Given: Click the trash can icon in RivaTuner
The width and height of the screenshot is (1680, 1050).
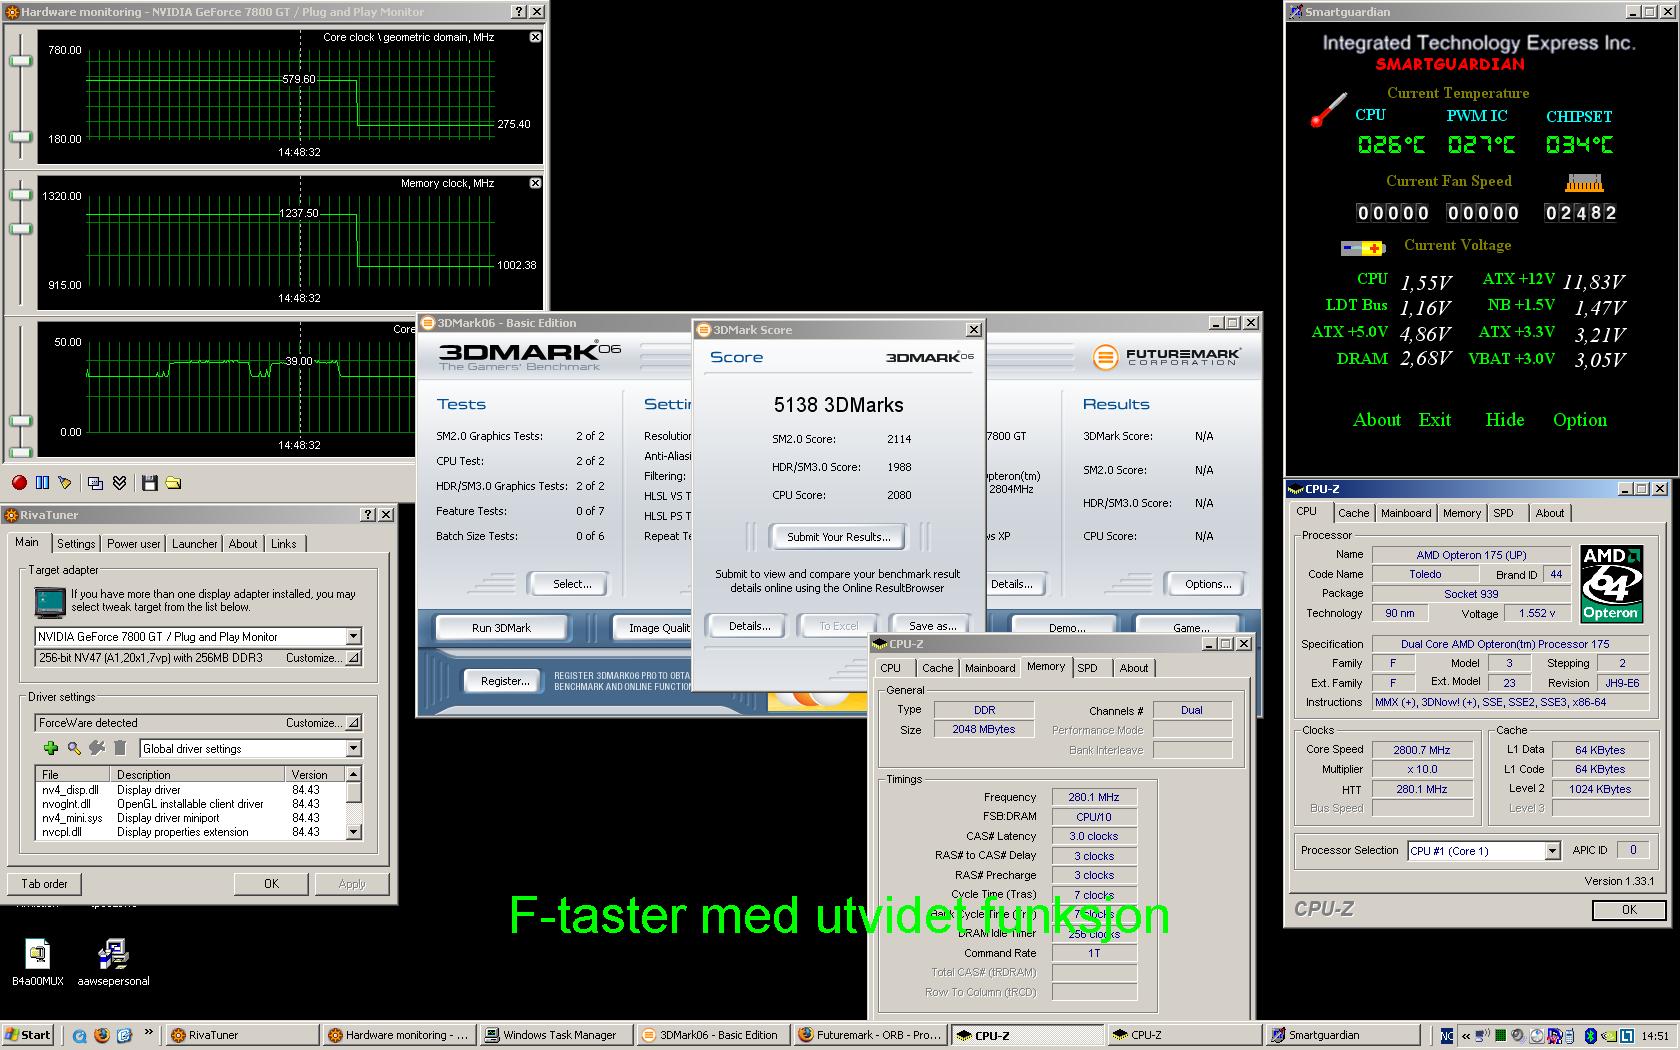Looking at the screenshot, I should (x=120, y=748).
